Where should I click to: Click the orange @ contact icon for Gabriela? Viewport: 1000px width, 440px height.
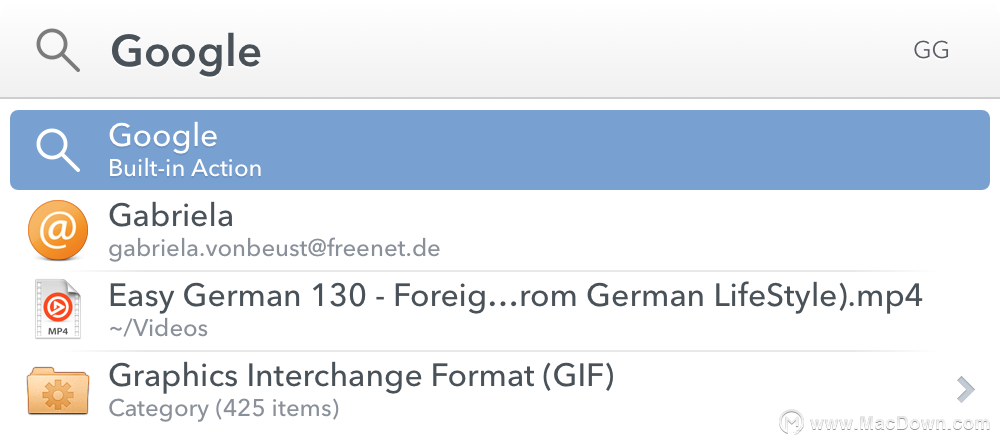[x=58, y=230]
